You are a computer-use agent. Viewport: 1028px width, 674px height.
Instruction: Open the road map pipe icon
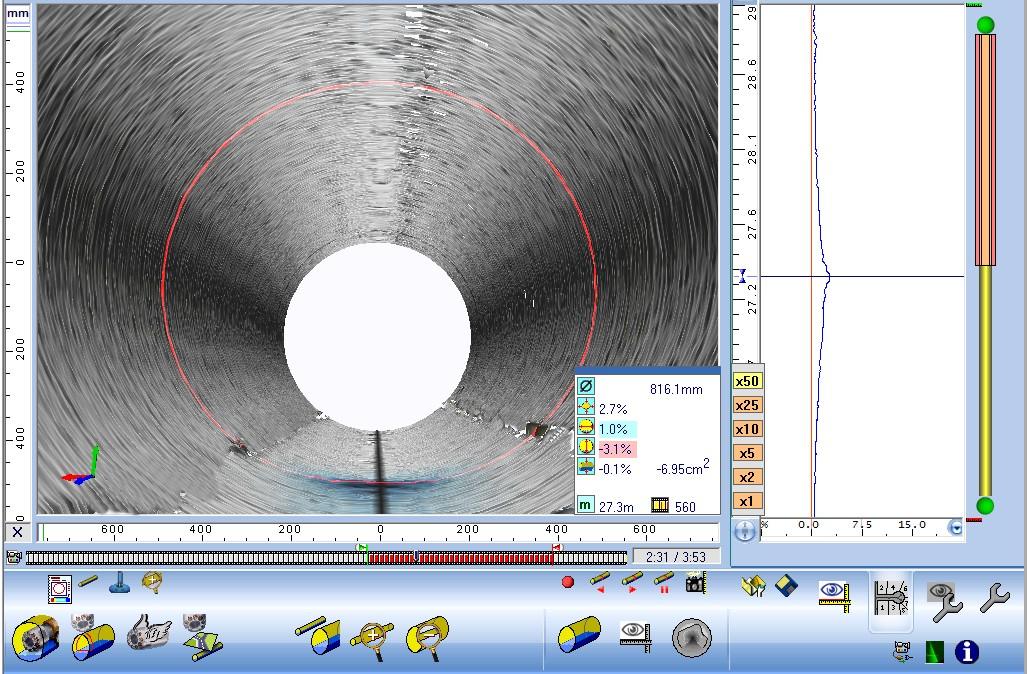click(202, 637)
